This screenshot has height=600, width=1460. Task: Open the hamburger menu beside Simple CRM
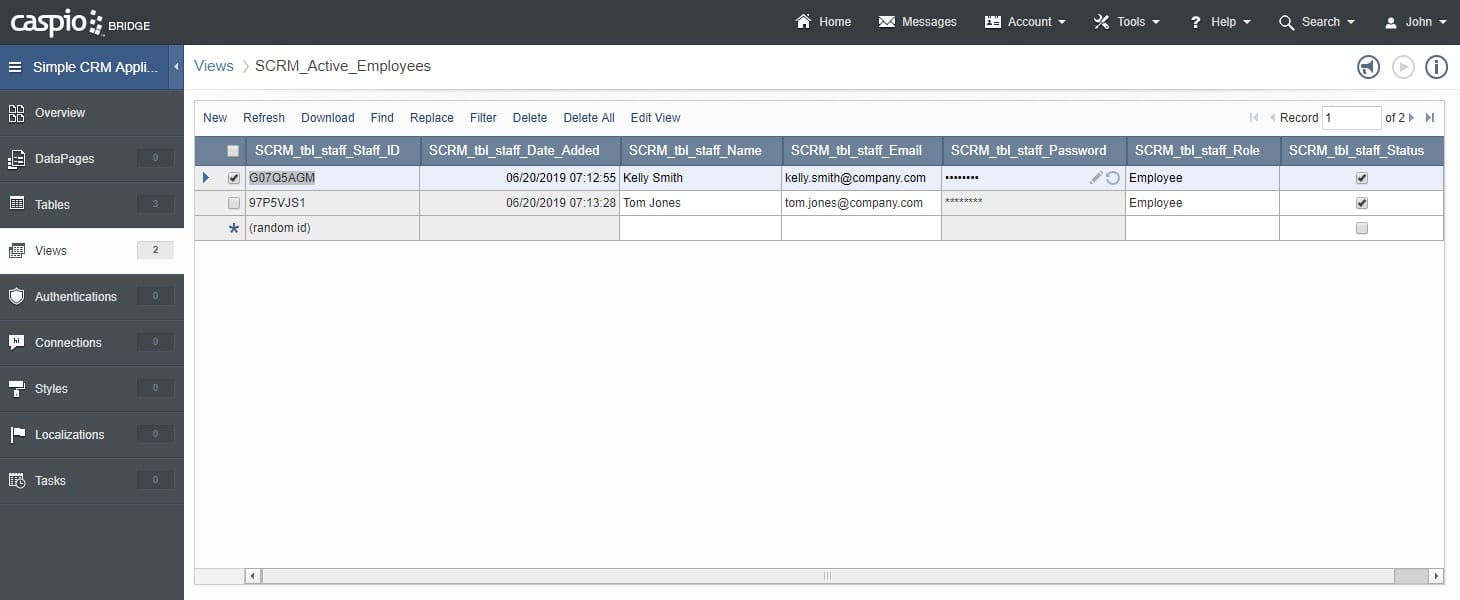(15, 68)
